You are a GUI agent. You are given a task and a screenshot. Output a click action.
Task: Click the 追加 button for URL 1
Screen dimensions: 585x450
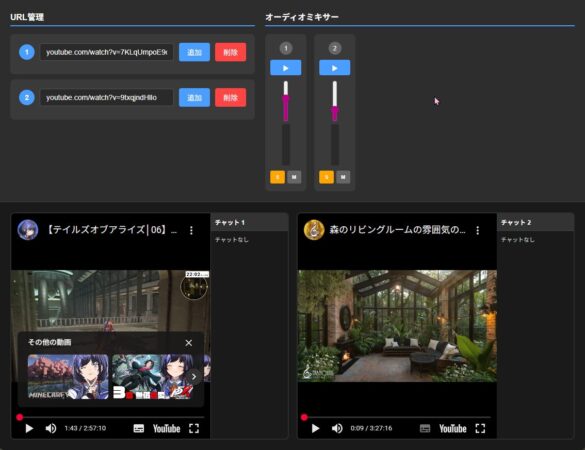[x=194, y=52]
